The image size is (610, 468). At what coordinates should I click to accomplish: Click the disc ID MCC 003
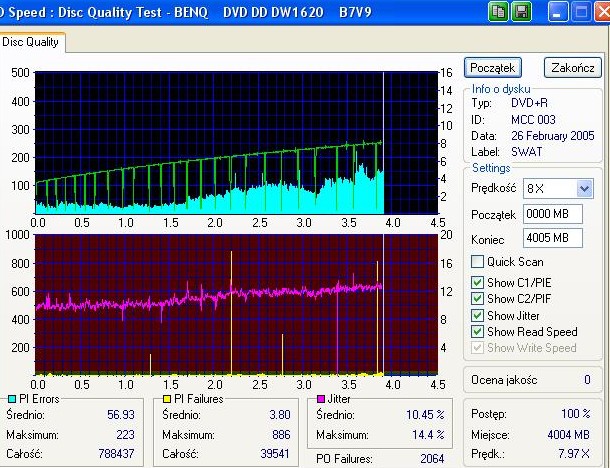[533, 119]
